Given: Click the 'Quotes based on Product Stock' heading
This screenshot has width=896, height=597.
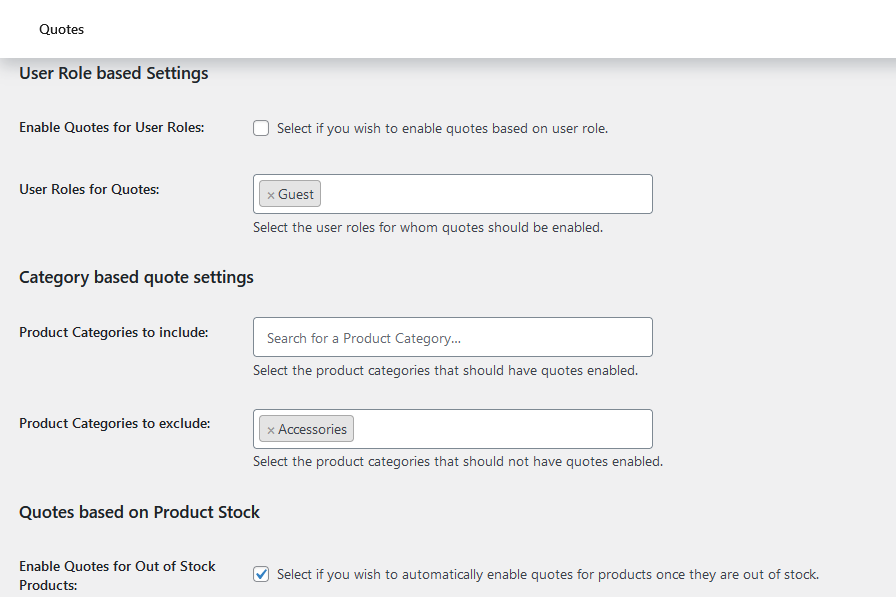Looking at the screenshot, I should (x=139, y=512).
